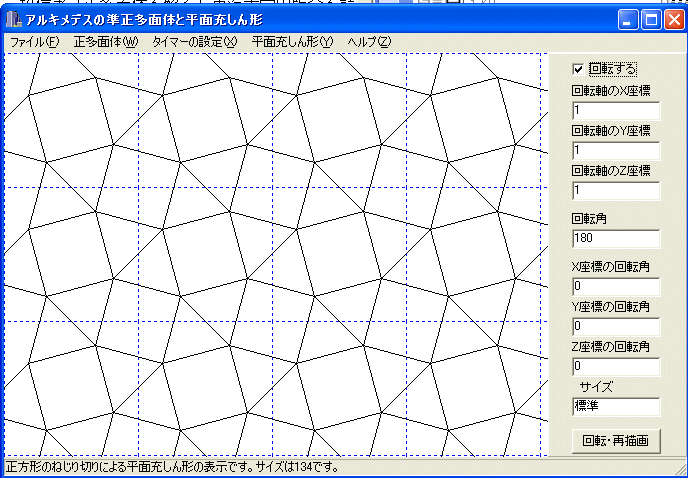Open the ファイル(F) menu
Viewport: 688px width, 478px height.
coord(34,42)
